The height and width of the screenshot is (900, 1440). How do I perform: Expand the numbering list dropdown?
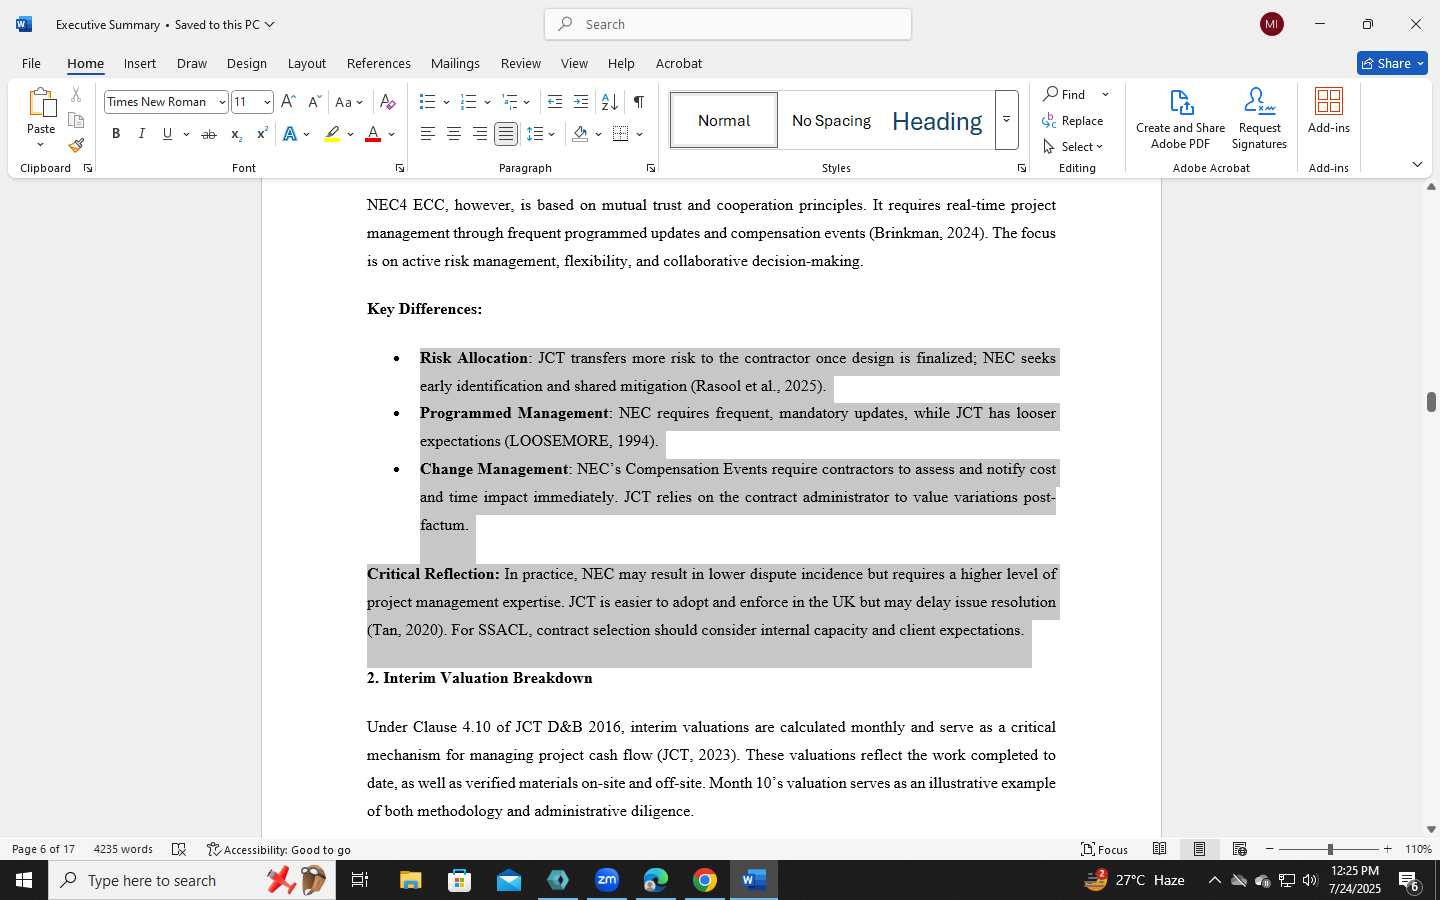click(487, 102)
